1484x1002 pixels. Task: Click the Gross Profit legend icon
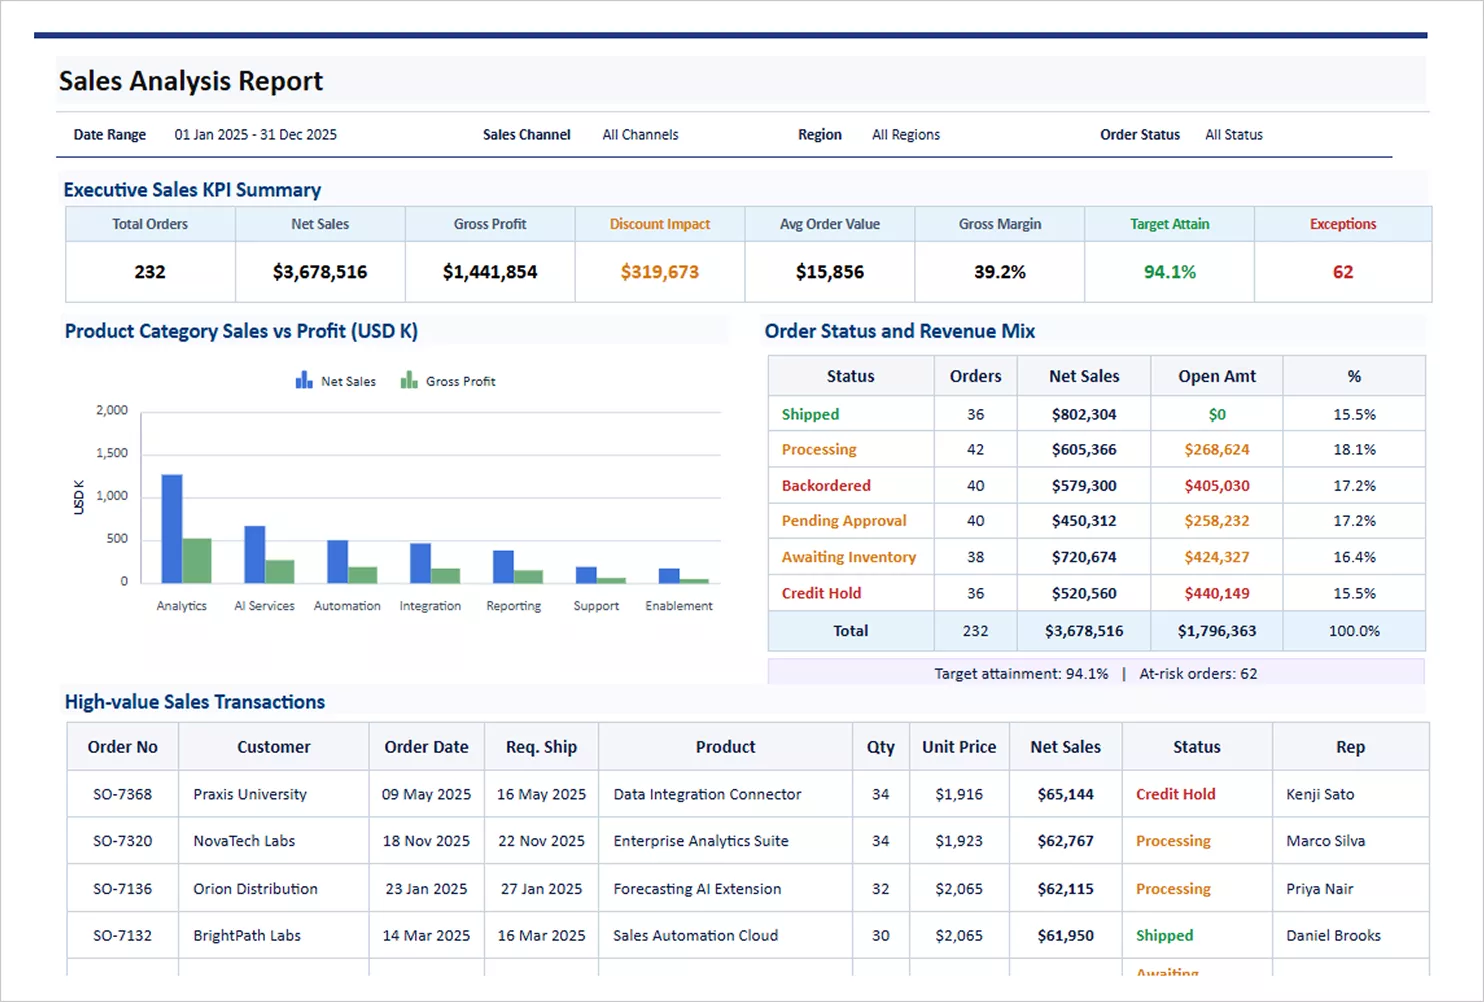click(409, 380)
